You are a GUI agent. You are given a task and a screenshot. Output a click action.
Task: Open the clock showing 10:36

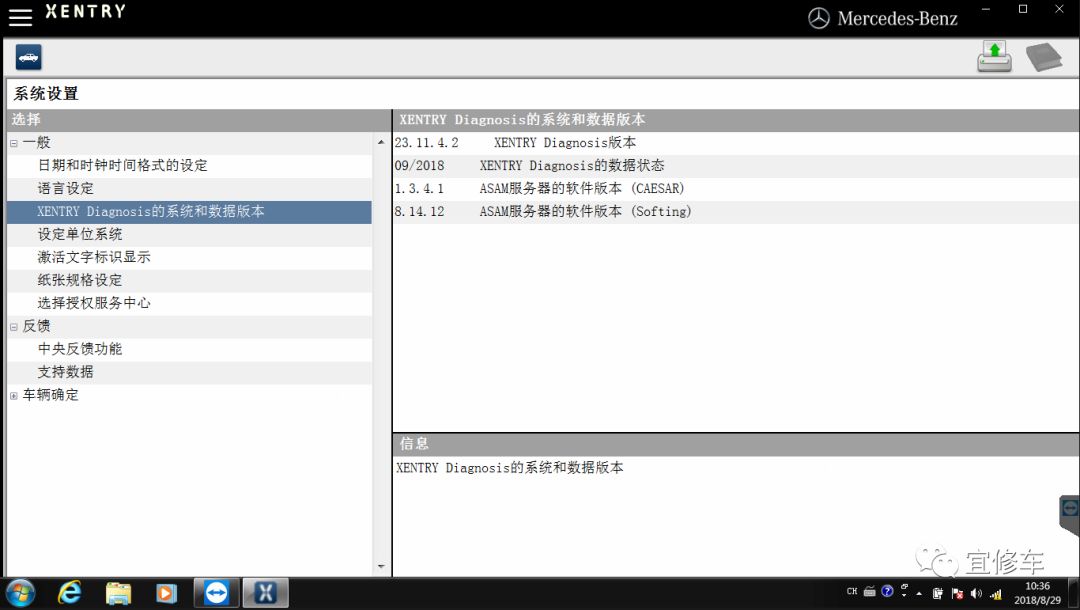pyautogui.click(x=1037, y=593)
